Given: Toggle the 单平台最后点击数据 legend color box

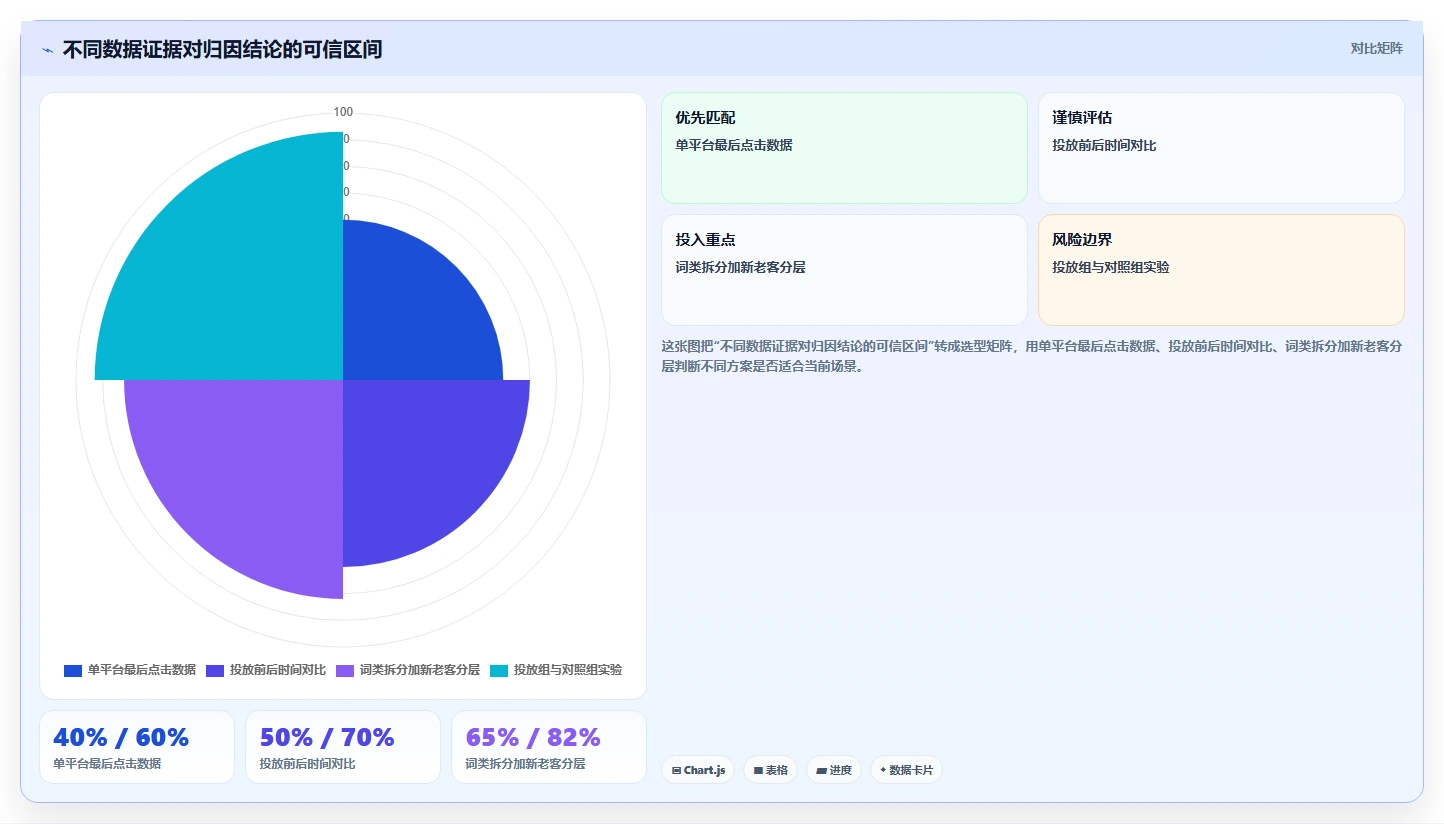Looking at the screenshot, I should pyautogui.click(x=73, y=670).
